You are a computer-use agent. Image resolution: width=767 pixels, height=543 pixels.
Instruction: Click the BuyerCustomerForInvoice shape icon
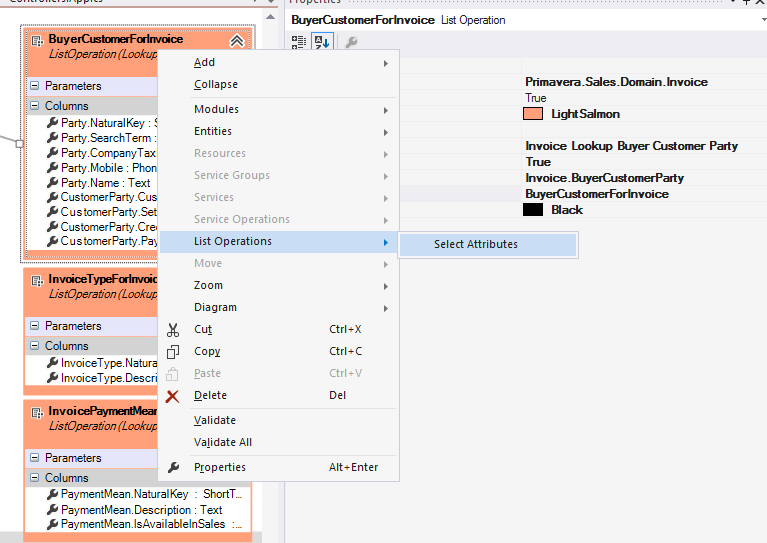pyautogui.click(x=37, y=41)
